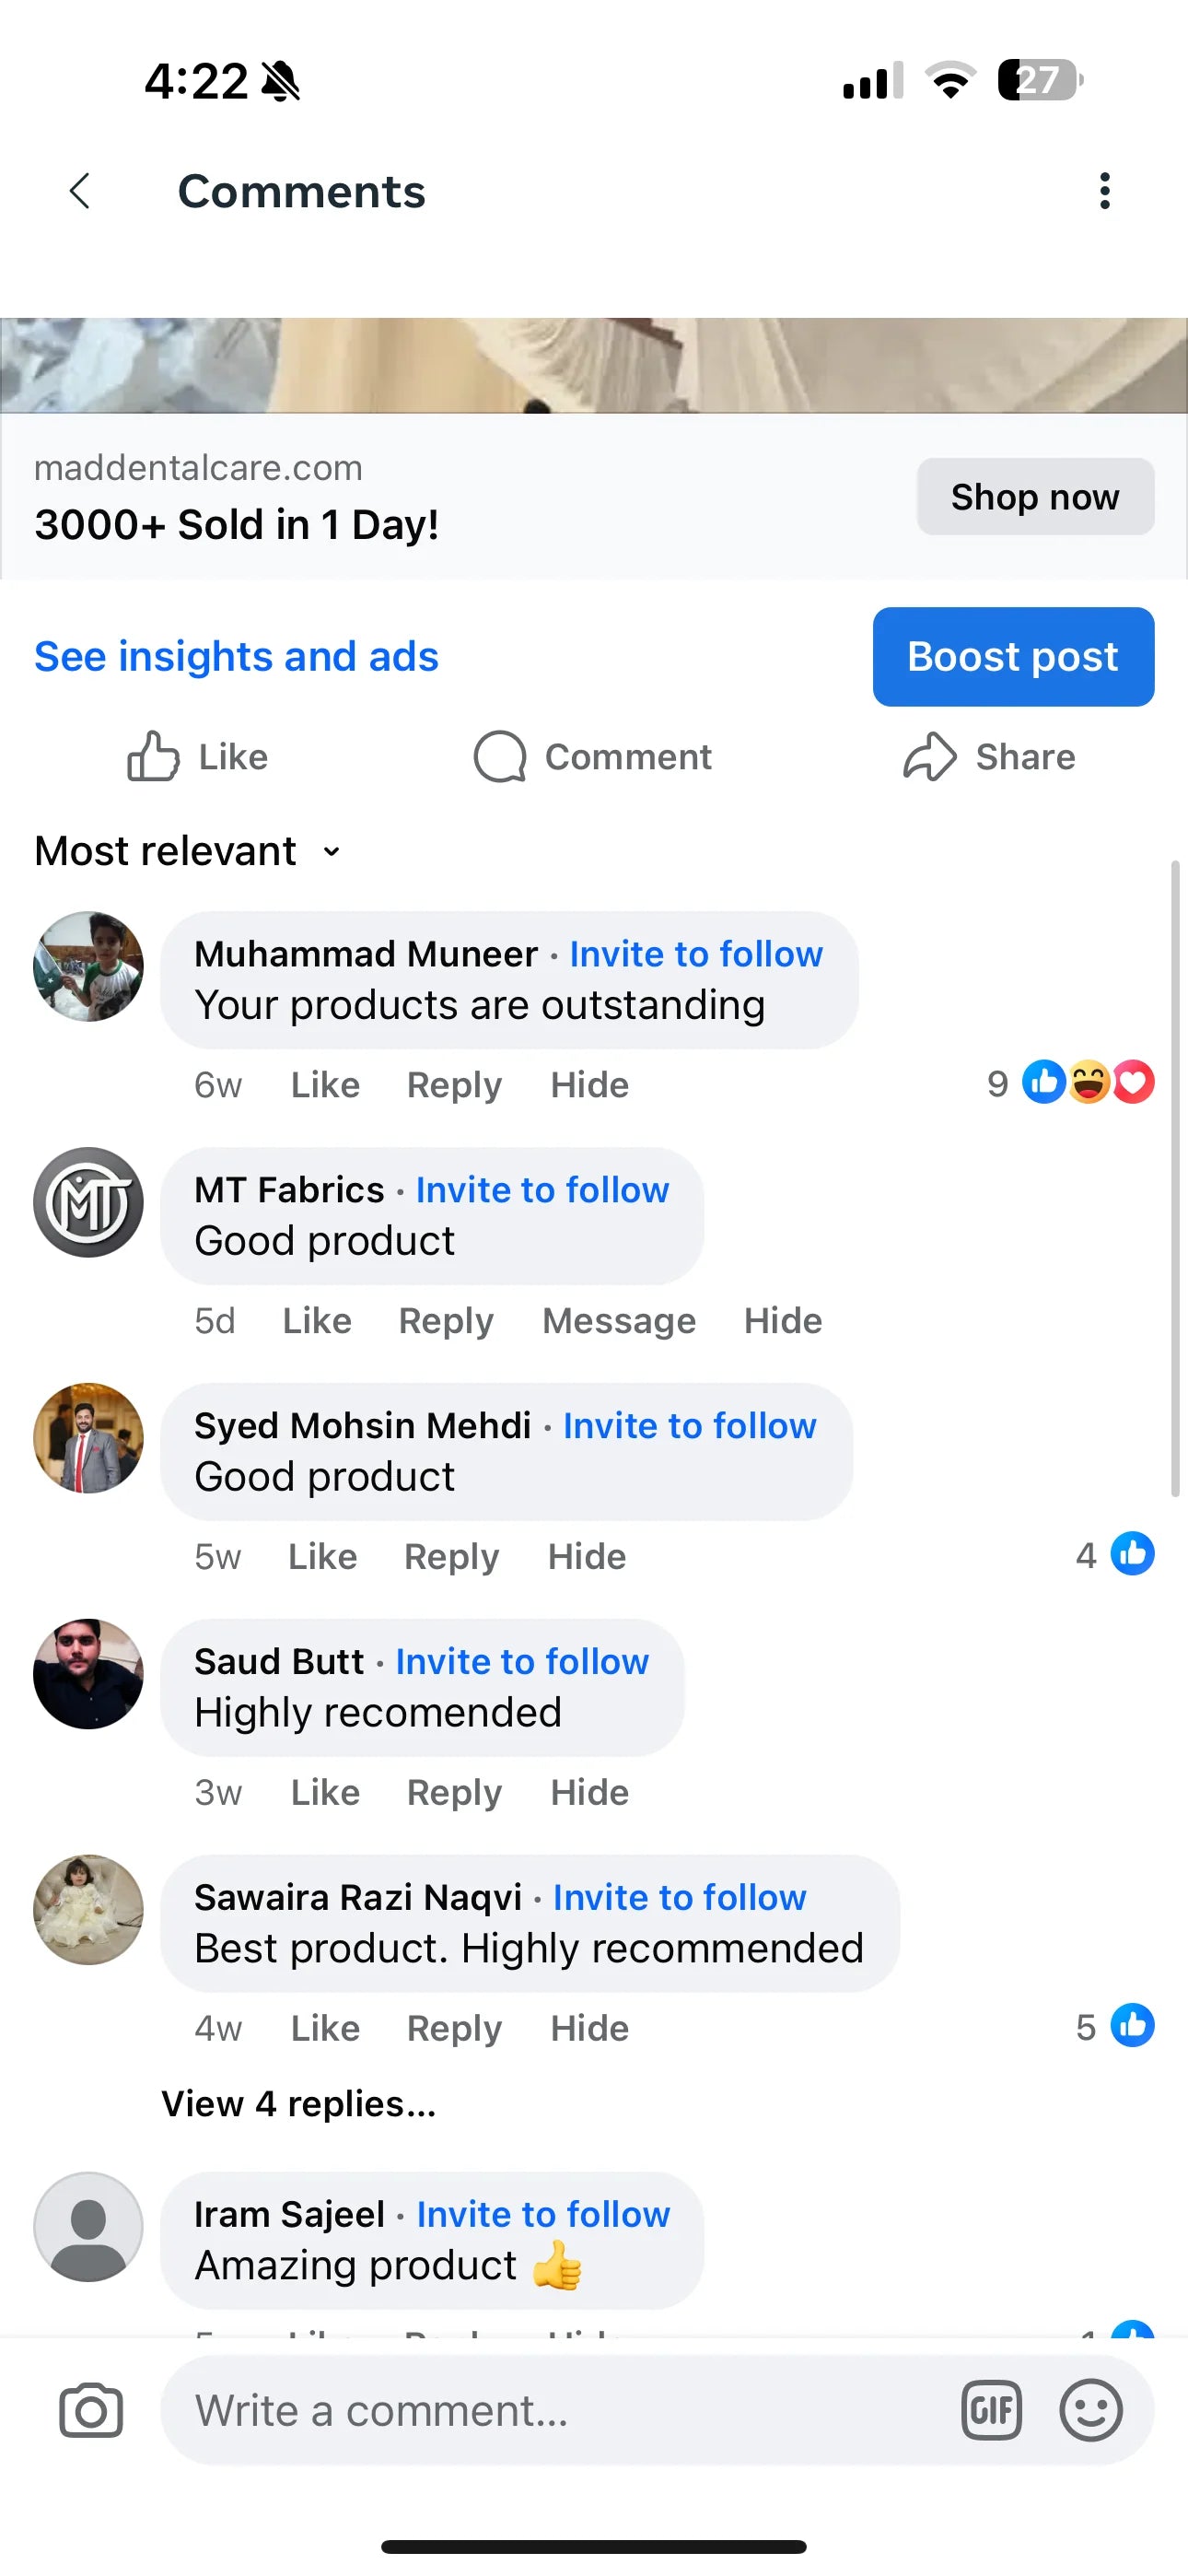
Task: Invite Muhammad Muneer to follow
Action: click(x=696, y=954)
